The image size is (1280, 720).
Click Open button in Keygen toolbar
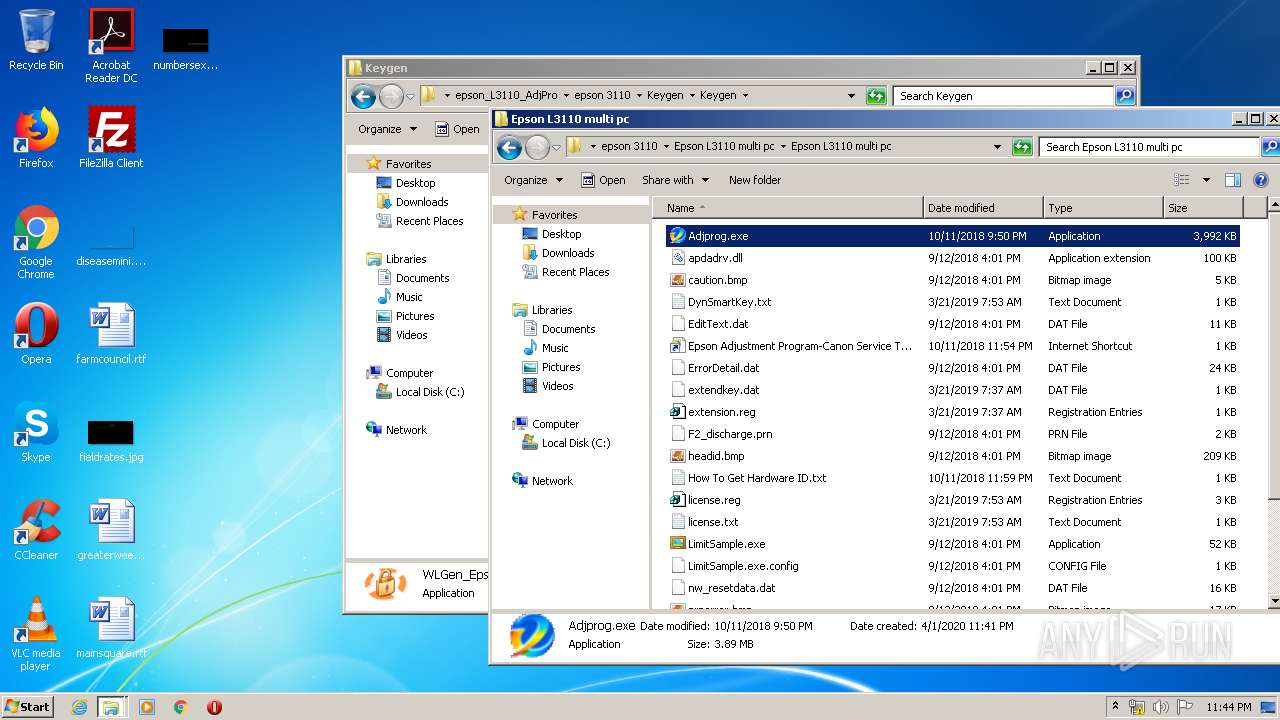tap(457, 129)
